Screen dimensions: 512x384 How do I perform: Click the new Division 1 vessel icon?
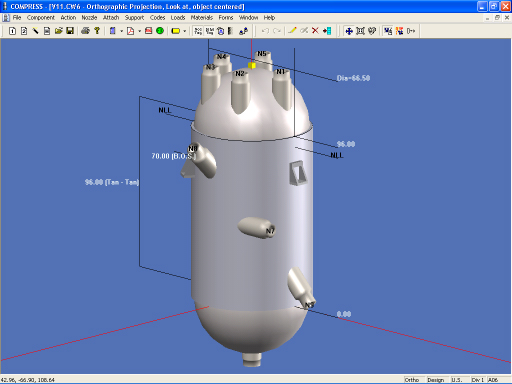[12, 31]
